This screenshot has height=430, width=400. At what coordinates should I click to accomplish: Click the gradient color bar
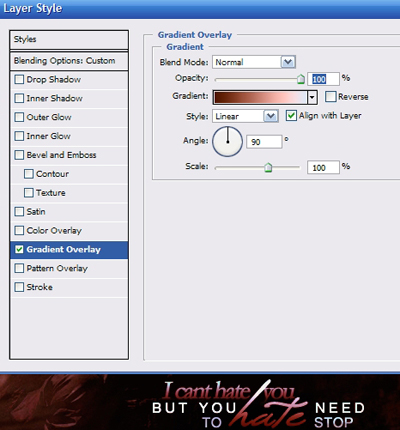tap(260, 97)
